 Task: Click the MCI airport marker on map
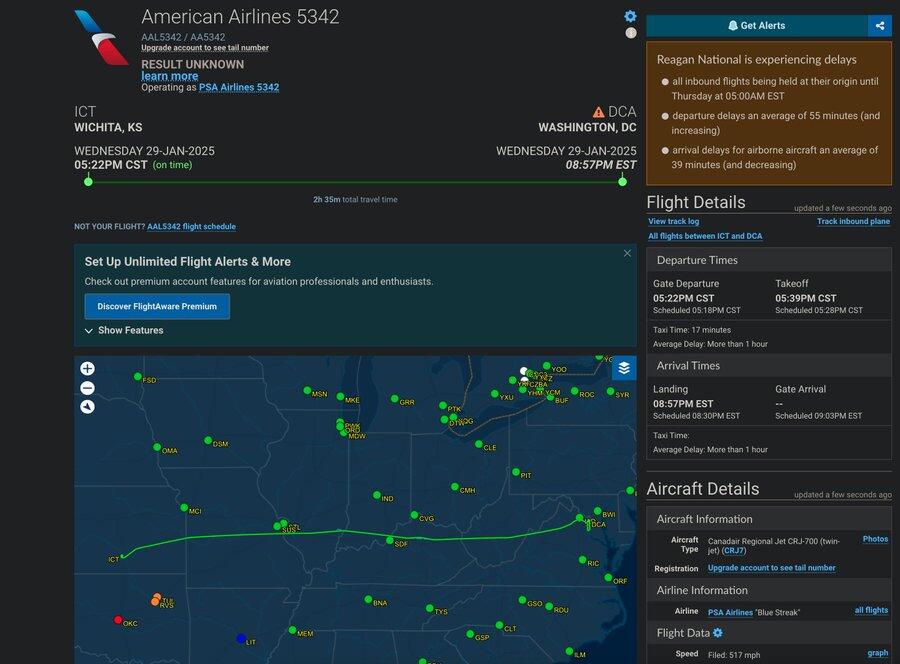pyautogui.click(x=184, y=507)
